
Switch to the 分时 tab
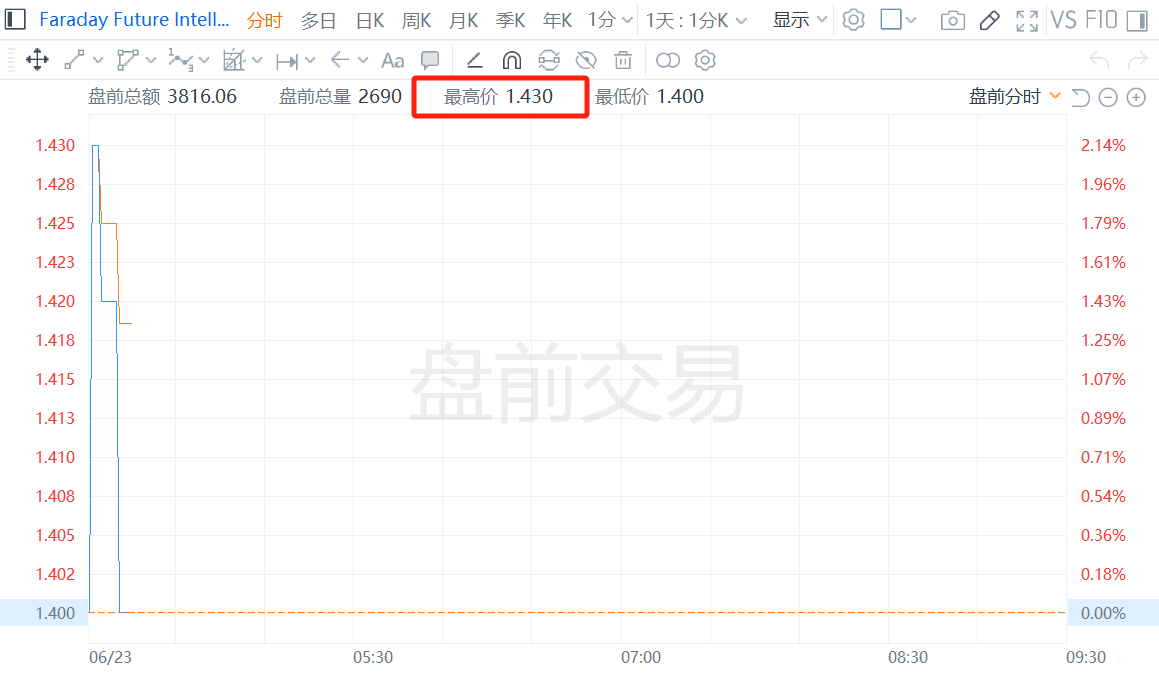pos(265,21)
